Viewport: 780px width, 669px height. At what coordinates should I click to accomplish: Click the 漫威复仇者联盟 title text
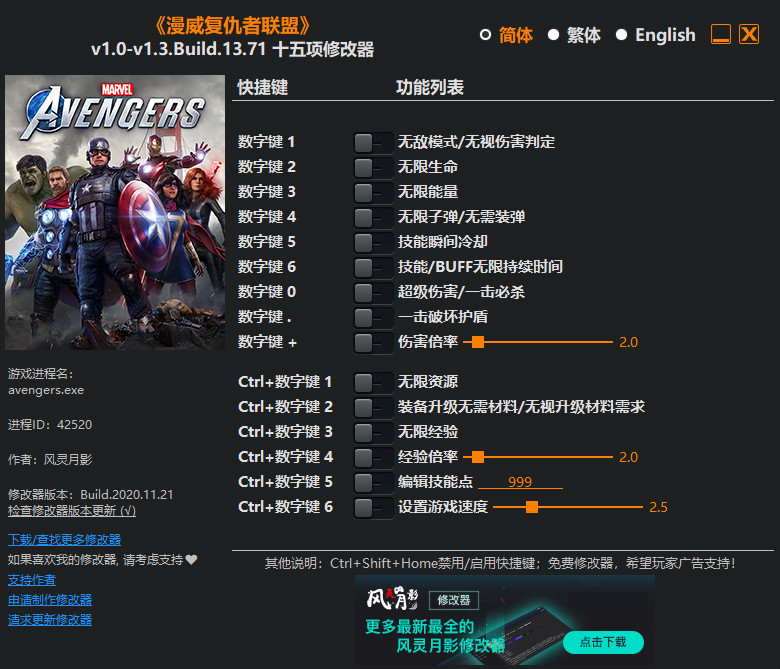pyautogui.click(x=232, y=26)
